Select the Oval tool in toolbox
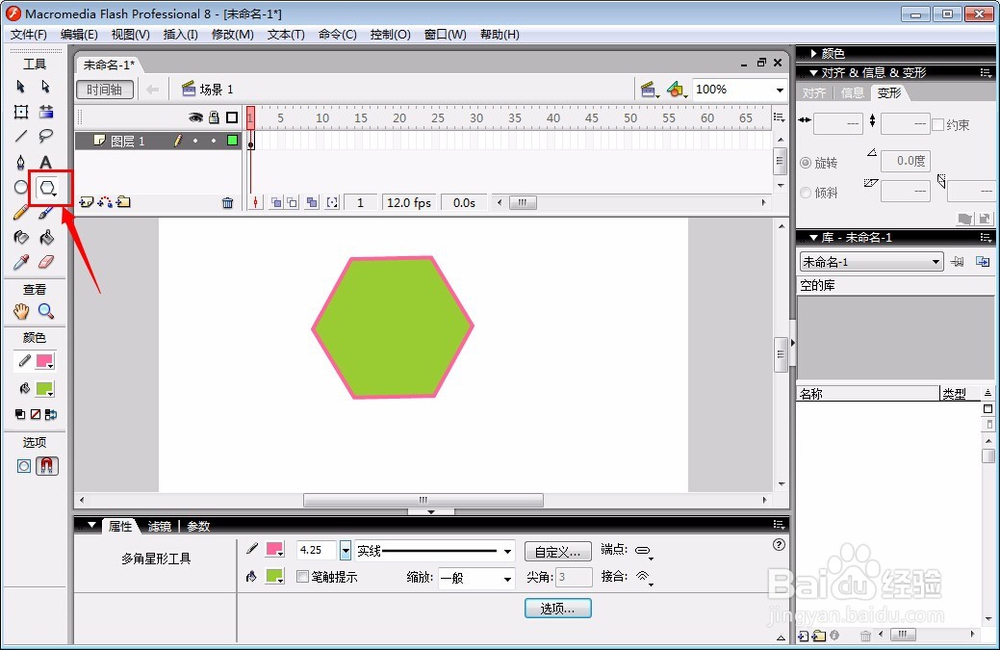The width and height of the screenshot is (1000, 650). (21, 188)
